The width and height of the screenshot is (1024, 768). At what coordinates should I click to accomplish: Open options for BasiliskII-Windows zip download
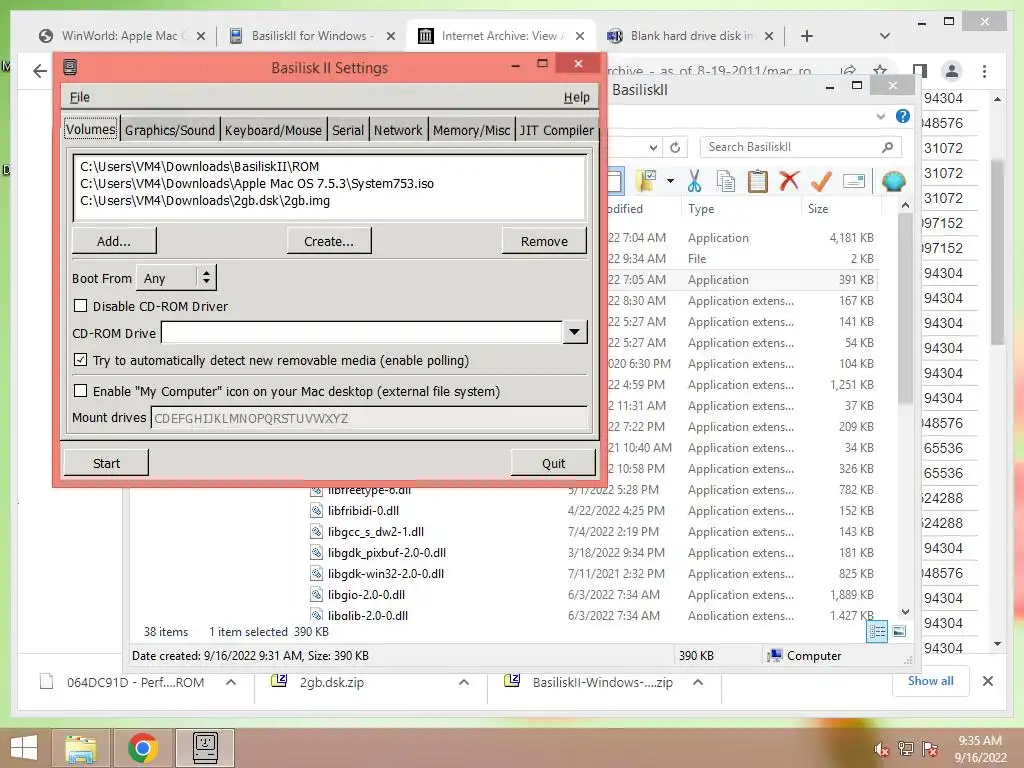click(697, 682)
